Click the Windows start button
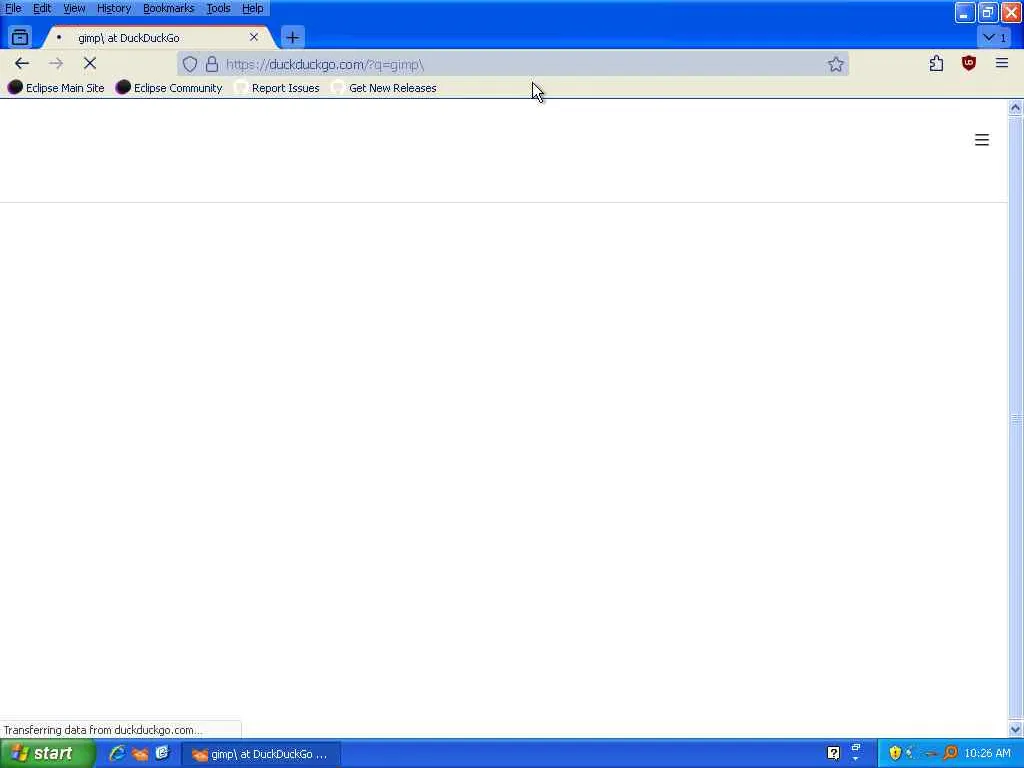The width and height of the screenshot is (1024, 768). [x=46, y=754]
